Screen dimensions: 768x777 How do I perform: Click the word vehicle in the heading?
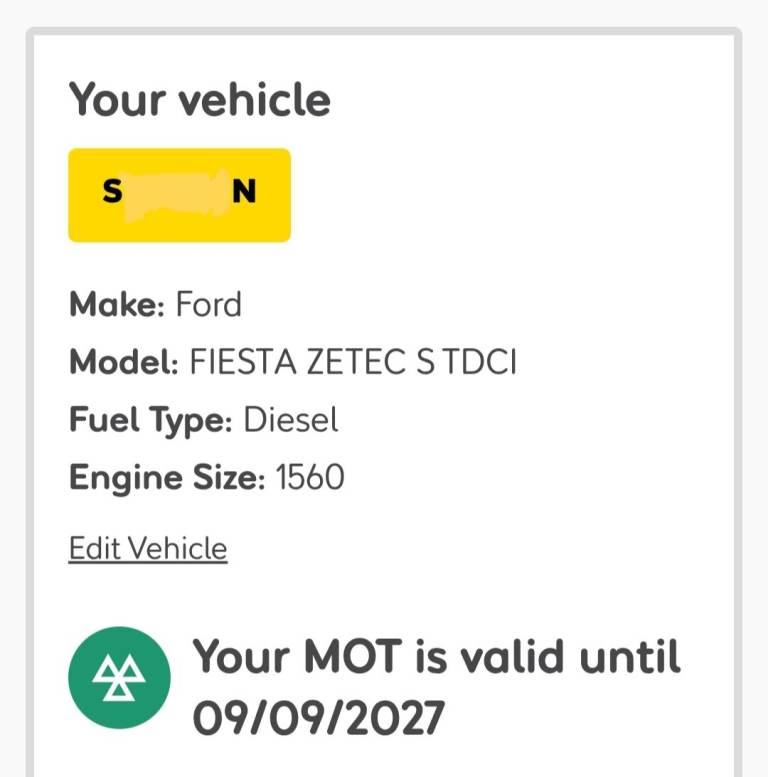pyautogui.click(x=254, y=100)
